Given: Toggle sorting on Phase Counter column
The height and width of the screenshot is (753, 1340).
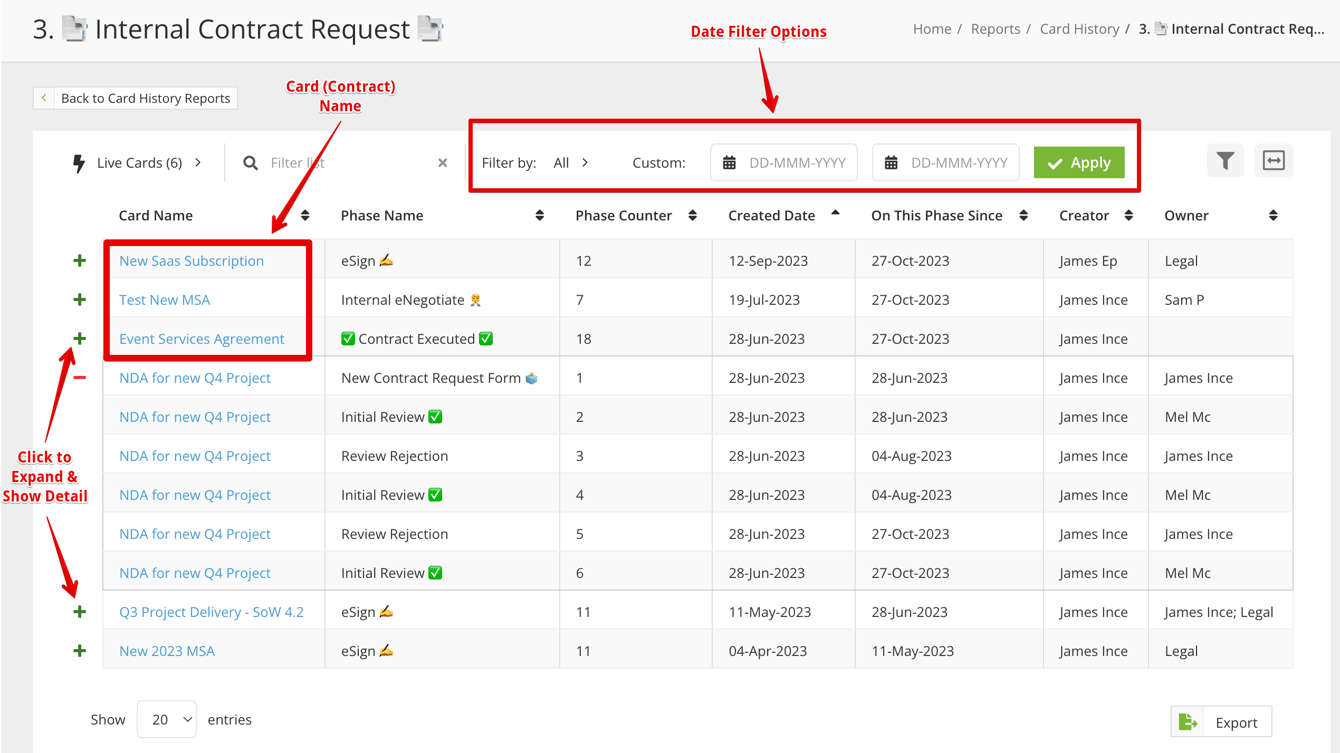Looking at the screenshot, I should 693,215.
